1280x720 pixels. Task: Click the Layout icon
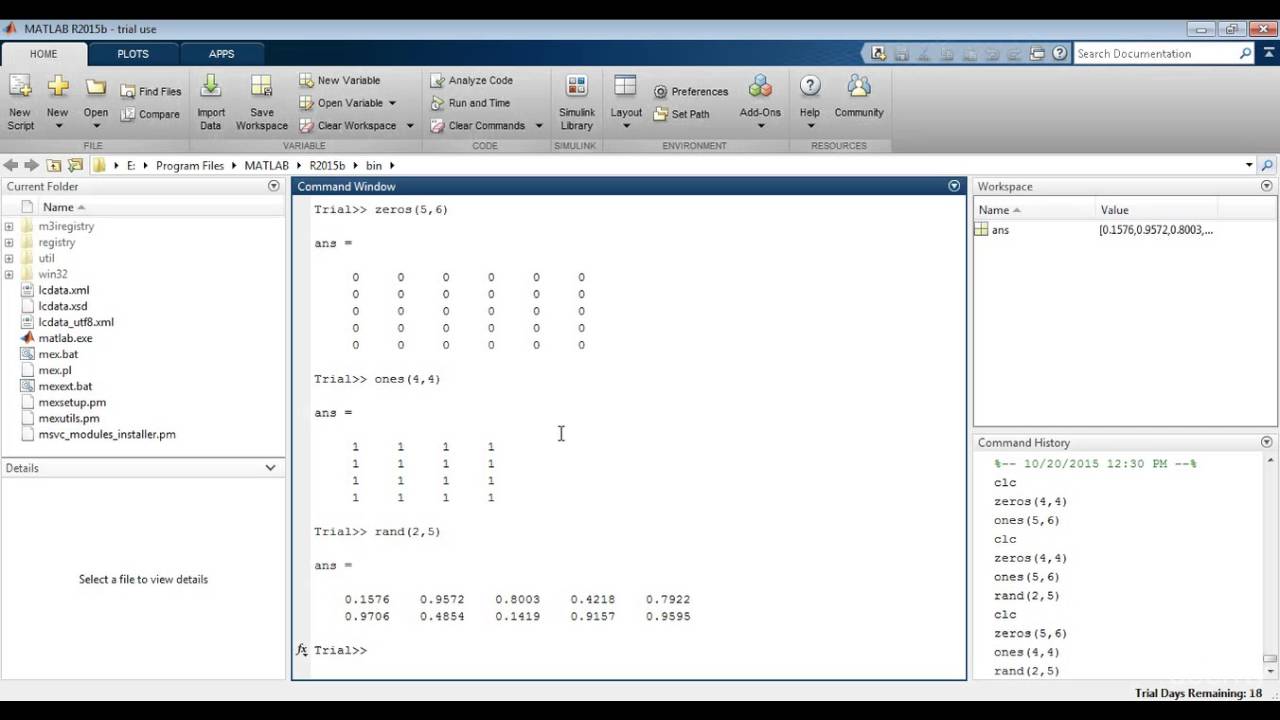626,87
